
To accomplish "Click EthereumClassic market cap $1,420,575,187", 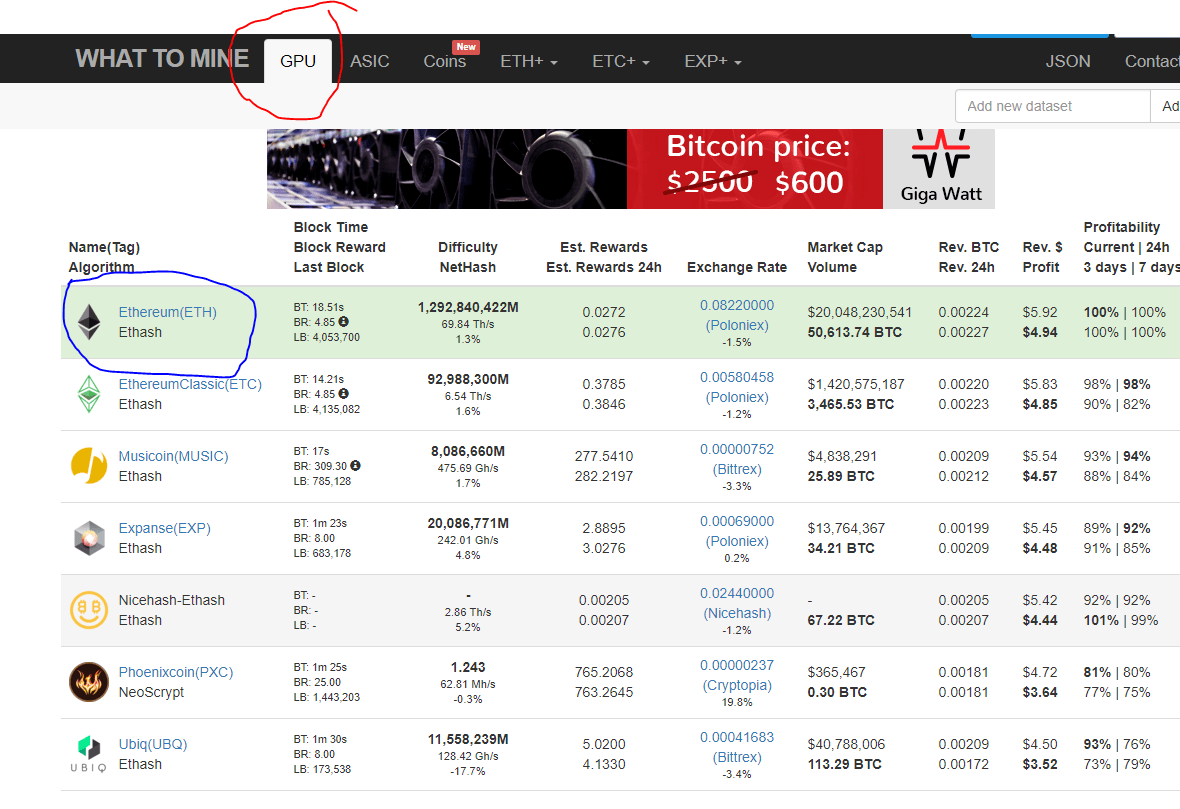I will [x=856, y=384].
